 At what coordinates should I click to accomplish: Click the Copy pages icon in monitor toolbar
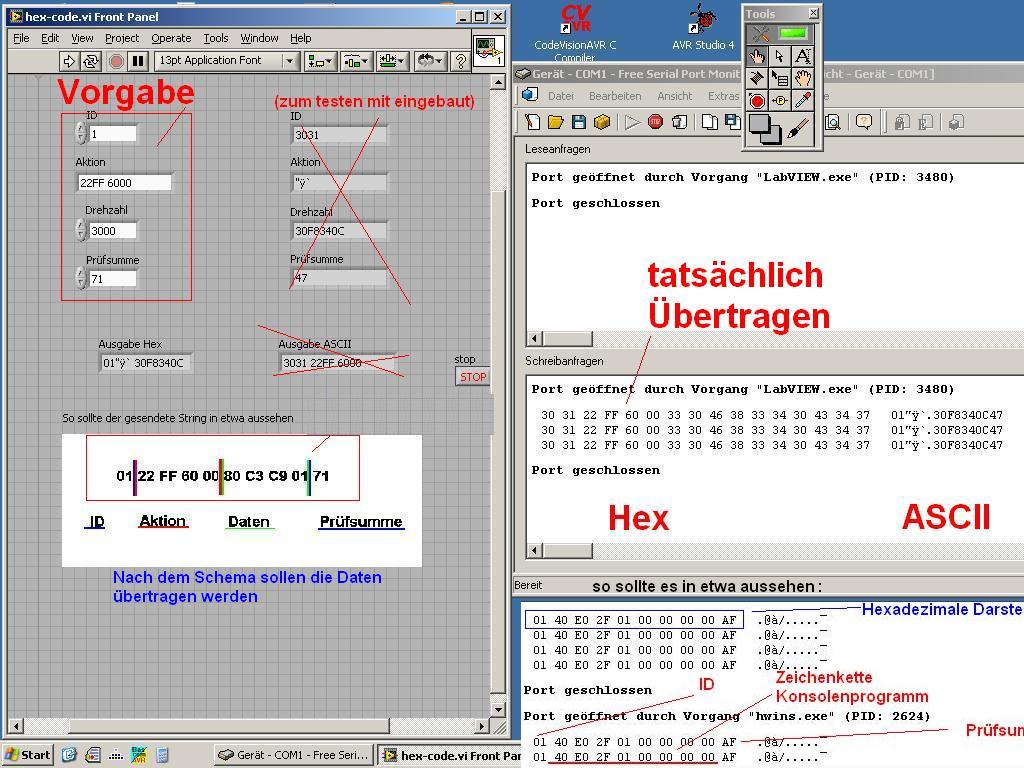click(x=709, y=122)
